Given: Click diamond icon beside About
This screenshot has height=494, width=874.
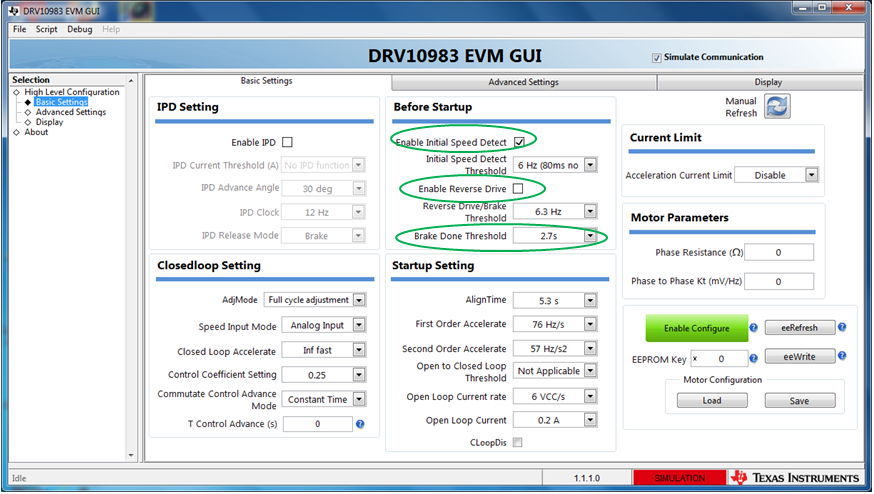Looking at the screenshot, I should [x=16, y=132].
